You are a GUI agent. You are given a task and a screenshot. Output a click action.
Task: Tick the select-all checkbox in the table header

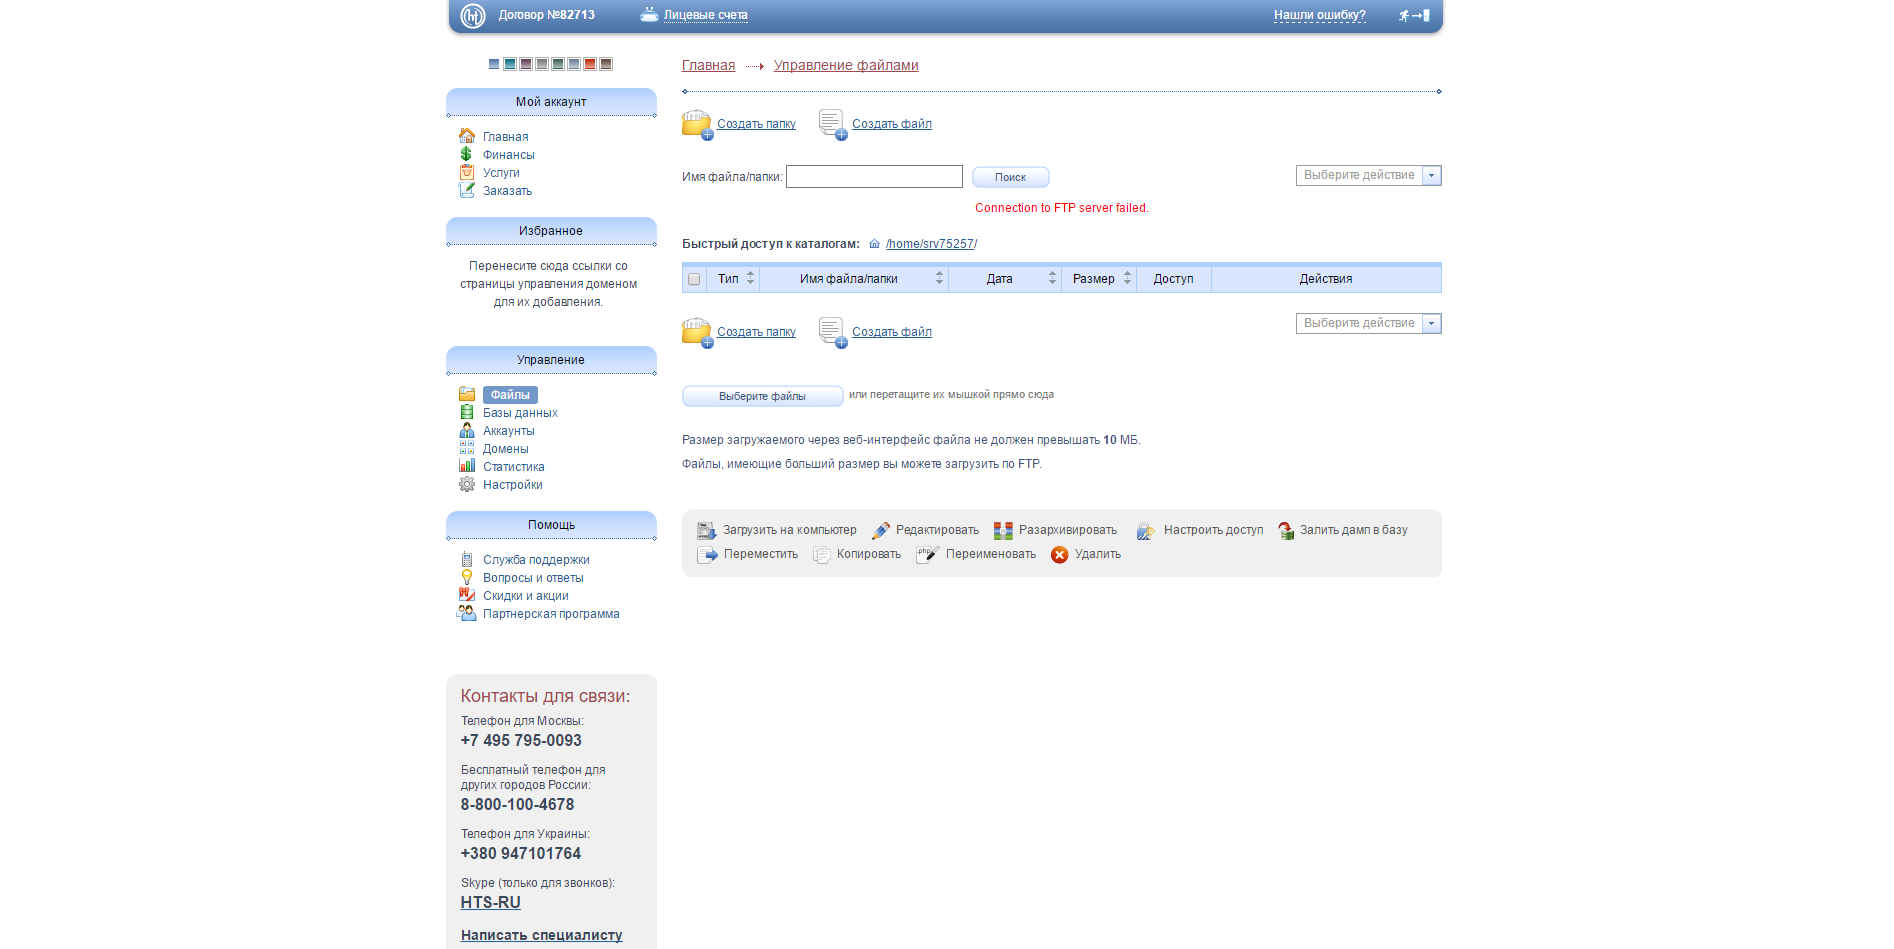click(x=694, y=279)
